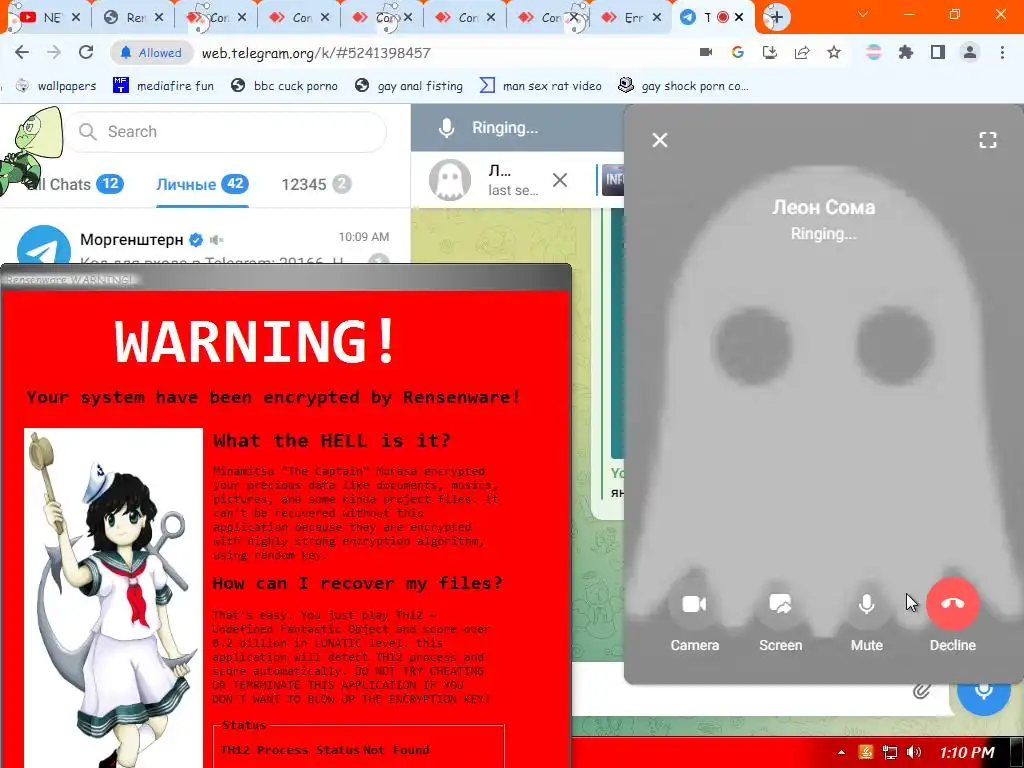Click the 1:10 PM taskbar clock
Viewport: 1024px width, 768px height.
967,753
